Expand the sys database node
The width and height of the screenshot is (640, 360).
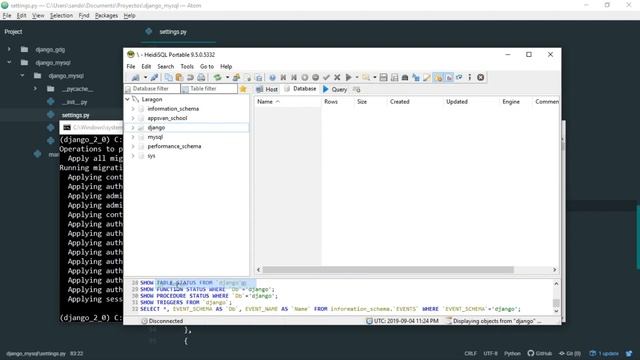(x=133, y=156)
